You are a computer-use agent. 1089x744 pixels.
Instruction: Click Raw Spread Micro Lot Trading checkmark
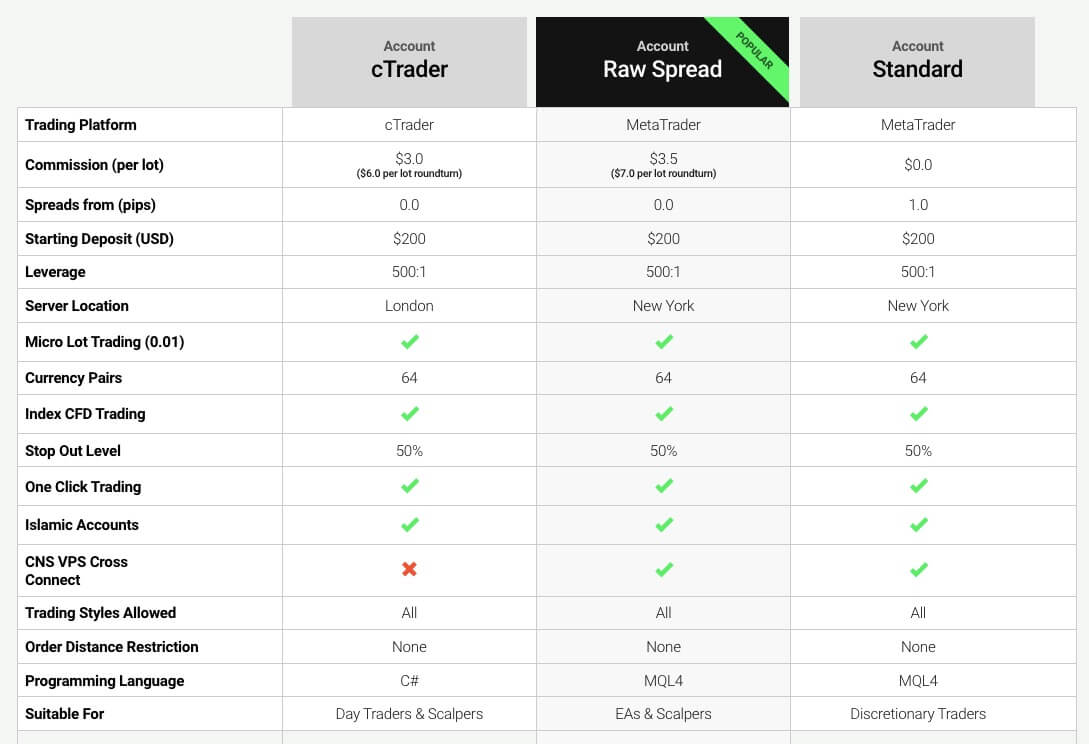[663, 342]
